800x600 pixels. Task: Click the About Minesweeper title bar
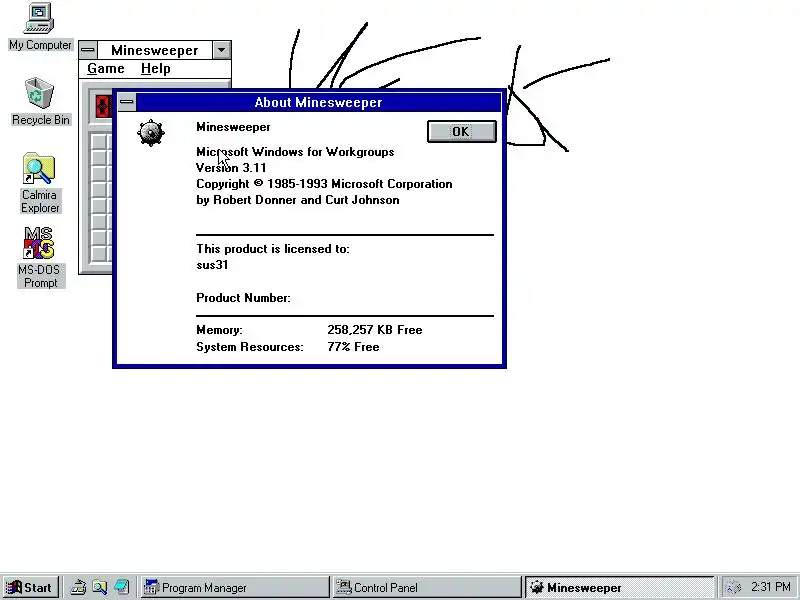tap(318, 102)
